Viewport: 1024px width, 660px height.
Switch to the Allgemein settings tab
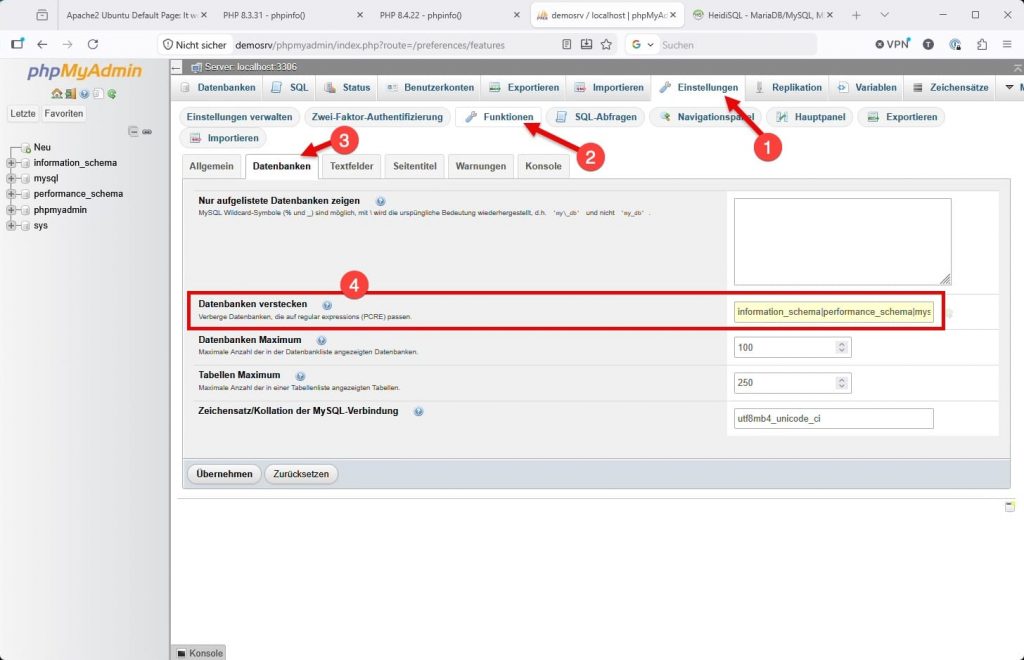tap(211, 166)
